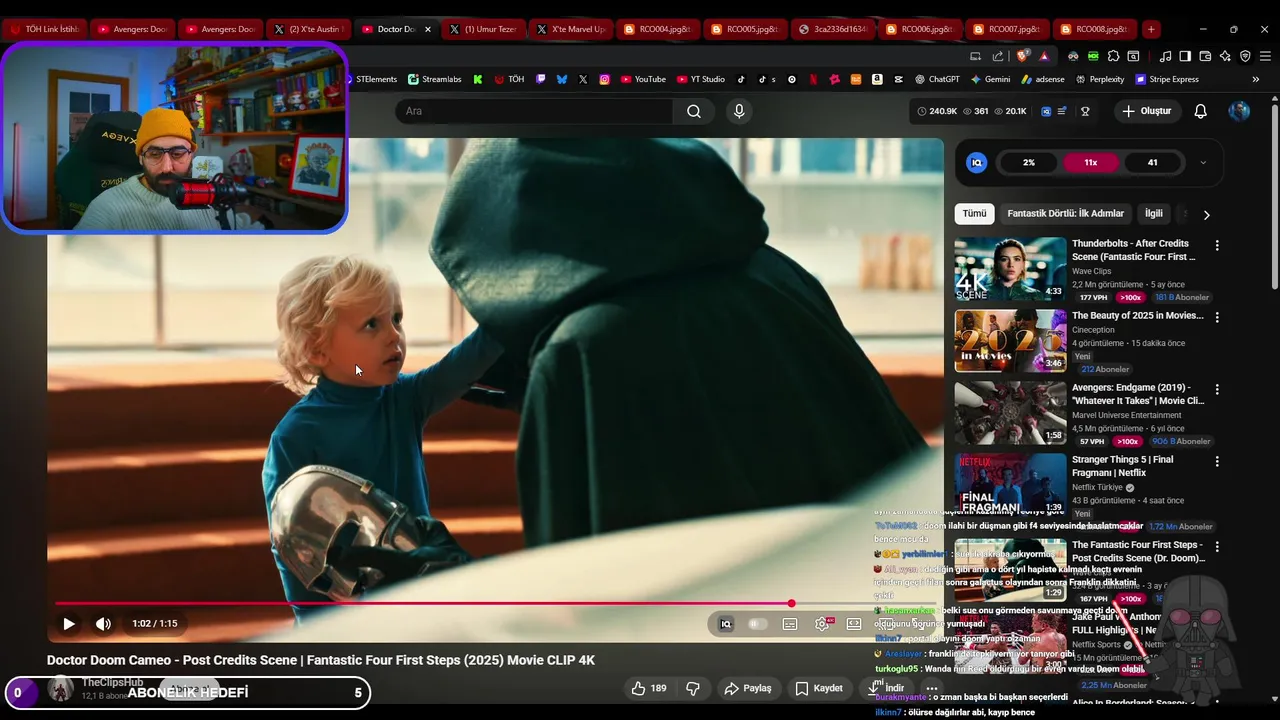Click YouTube search magnifier button
Image resolution: width=1280 pixels, height=720 pixels.
[694, 111]
